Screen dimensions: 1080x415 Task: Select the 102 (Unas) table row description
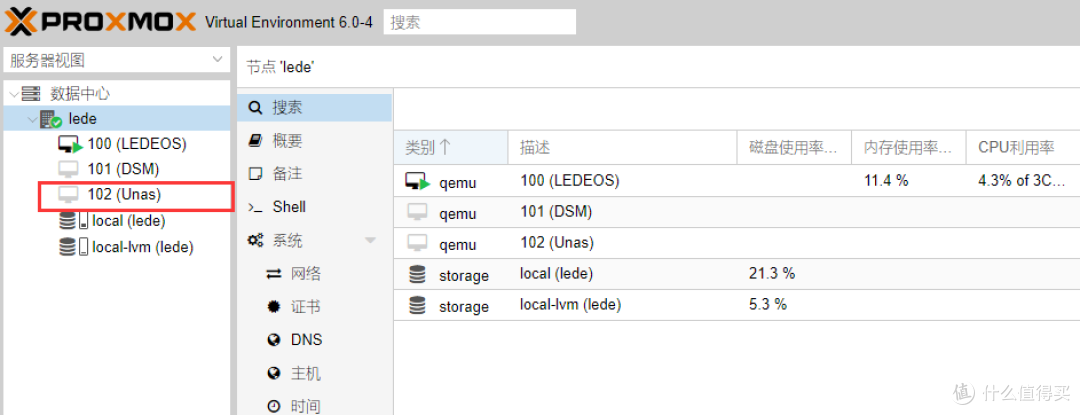tap(557, 243)
